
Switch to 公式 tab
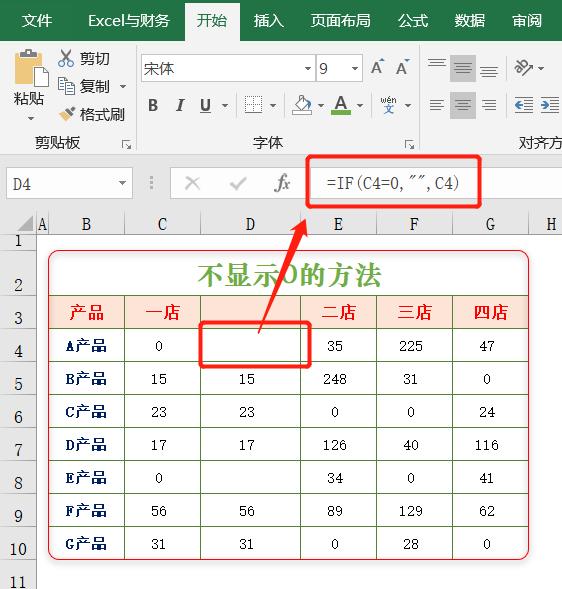pyautogui.click(x=413, y=21)
